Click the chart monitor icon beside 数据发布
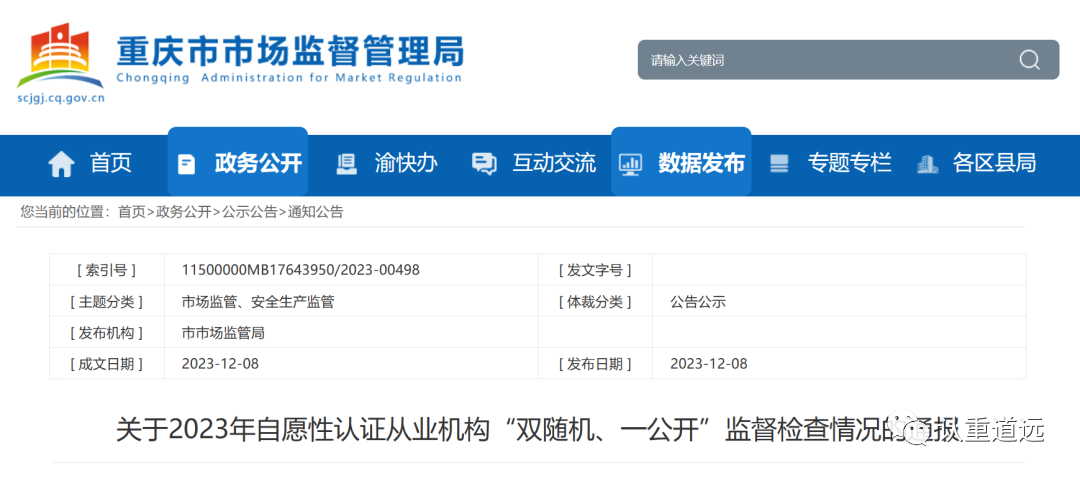Screen dimensions: 1080x478 pos(630,164)
